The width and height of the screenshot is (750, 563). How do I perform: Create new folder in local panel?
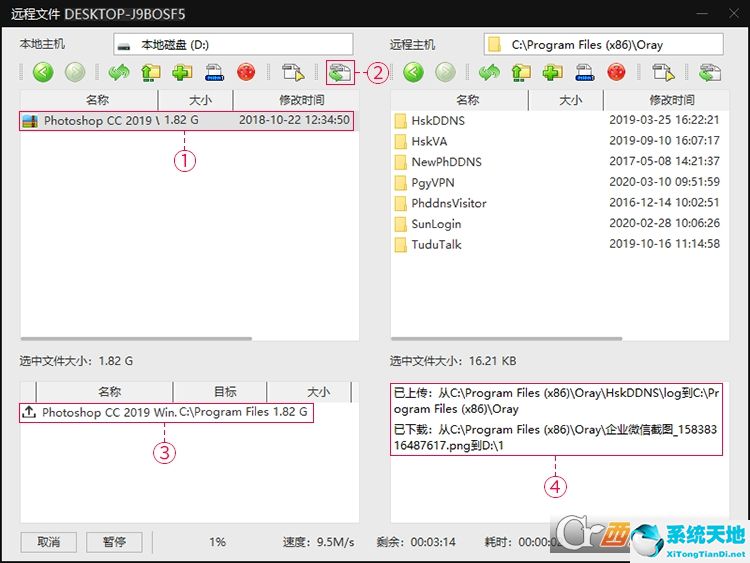pyautogui.click(x=181, y=72)
